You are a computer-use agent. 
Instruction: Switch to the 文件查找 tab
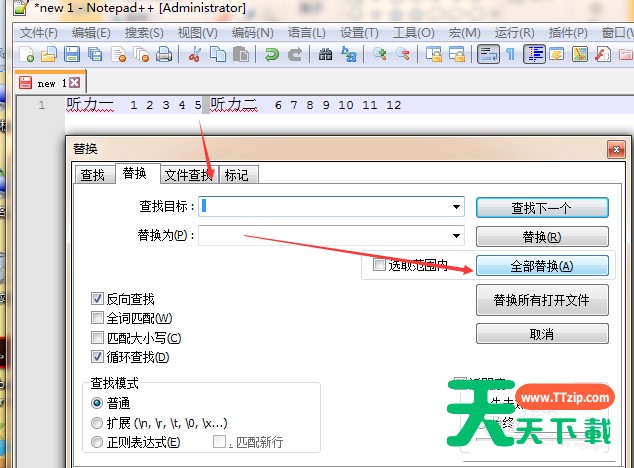pyautogui.click(x=189, y=175)
